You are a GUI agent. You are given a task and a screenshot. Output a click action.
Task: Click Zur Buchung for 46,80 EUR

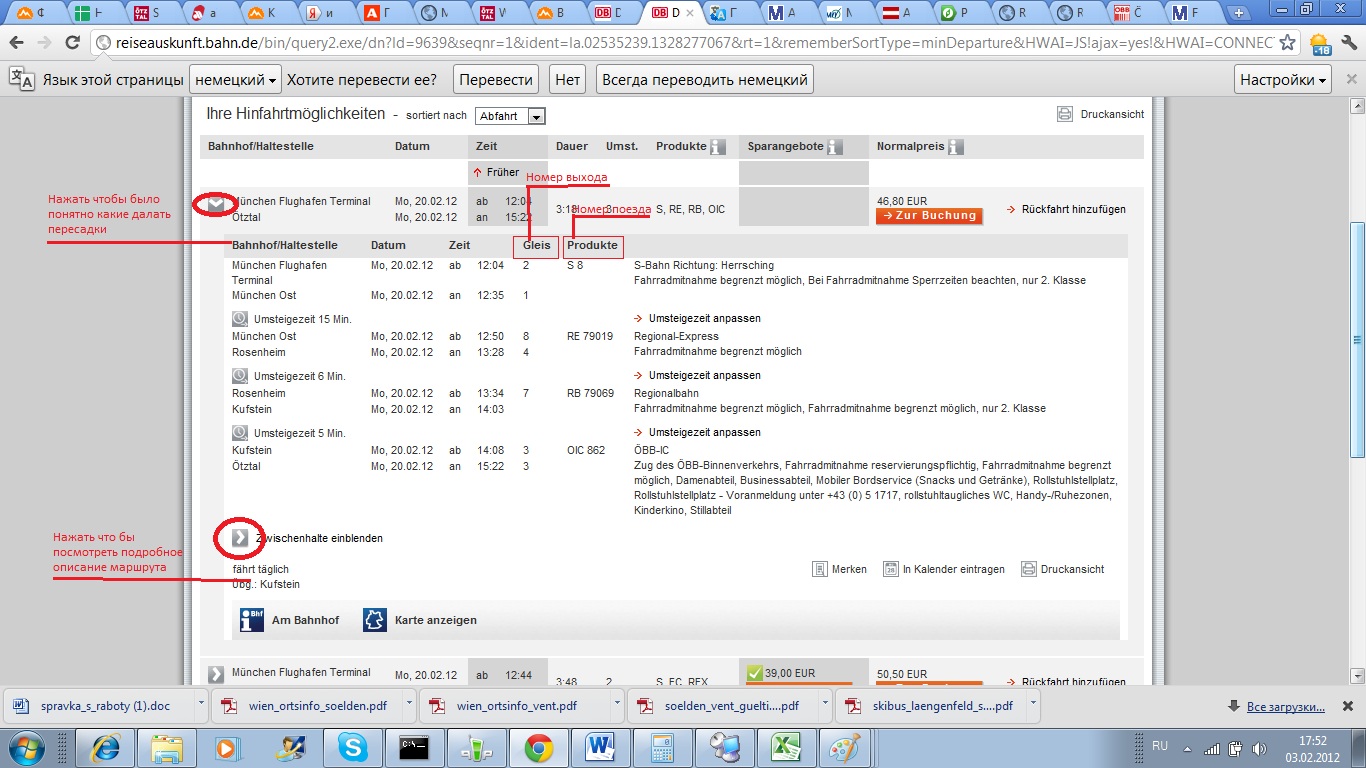pos(929,216)
